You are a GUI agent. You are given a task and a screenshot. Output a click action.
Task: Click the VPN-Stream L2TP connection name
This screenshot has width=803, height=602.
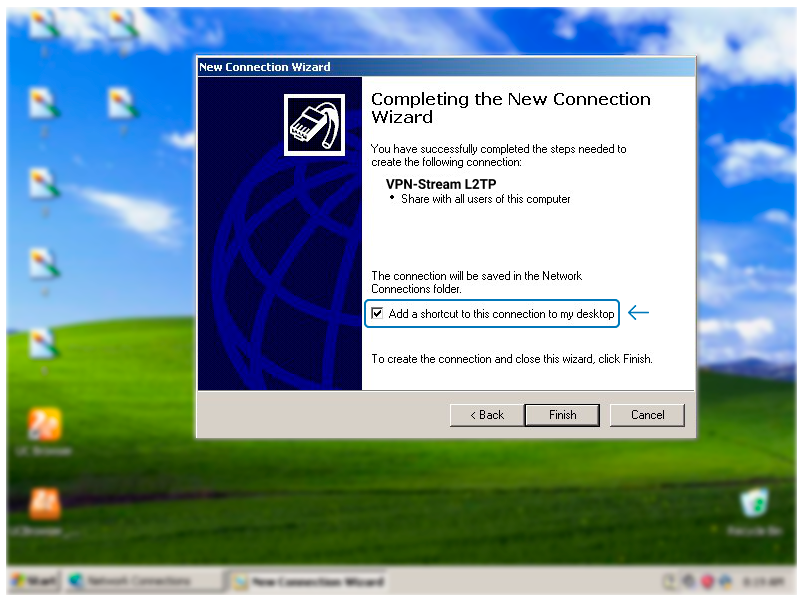click(441, 184)
